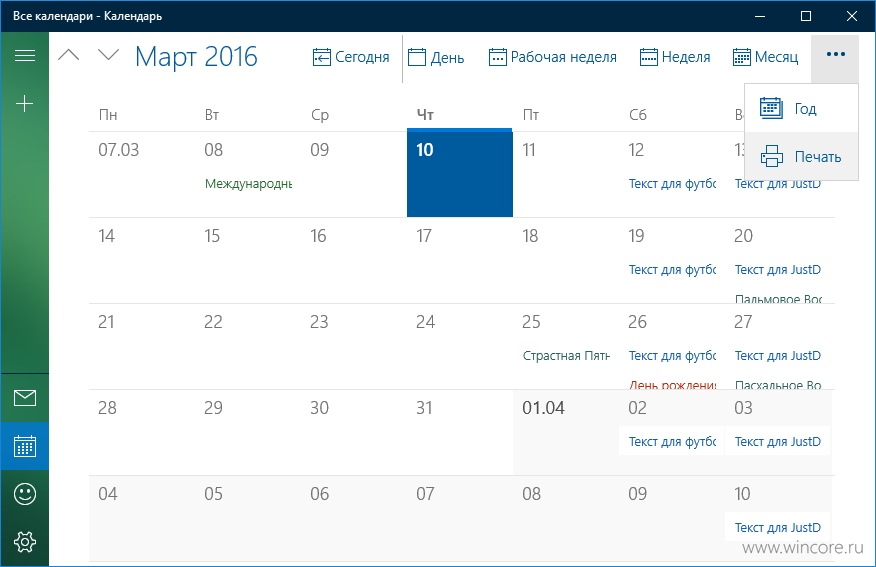876x567 pixels.
Task: Open feedback via the smiley icon
Action: (x=25, y=494)
